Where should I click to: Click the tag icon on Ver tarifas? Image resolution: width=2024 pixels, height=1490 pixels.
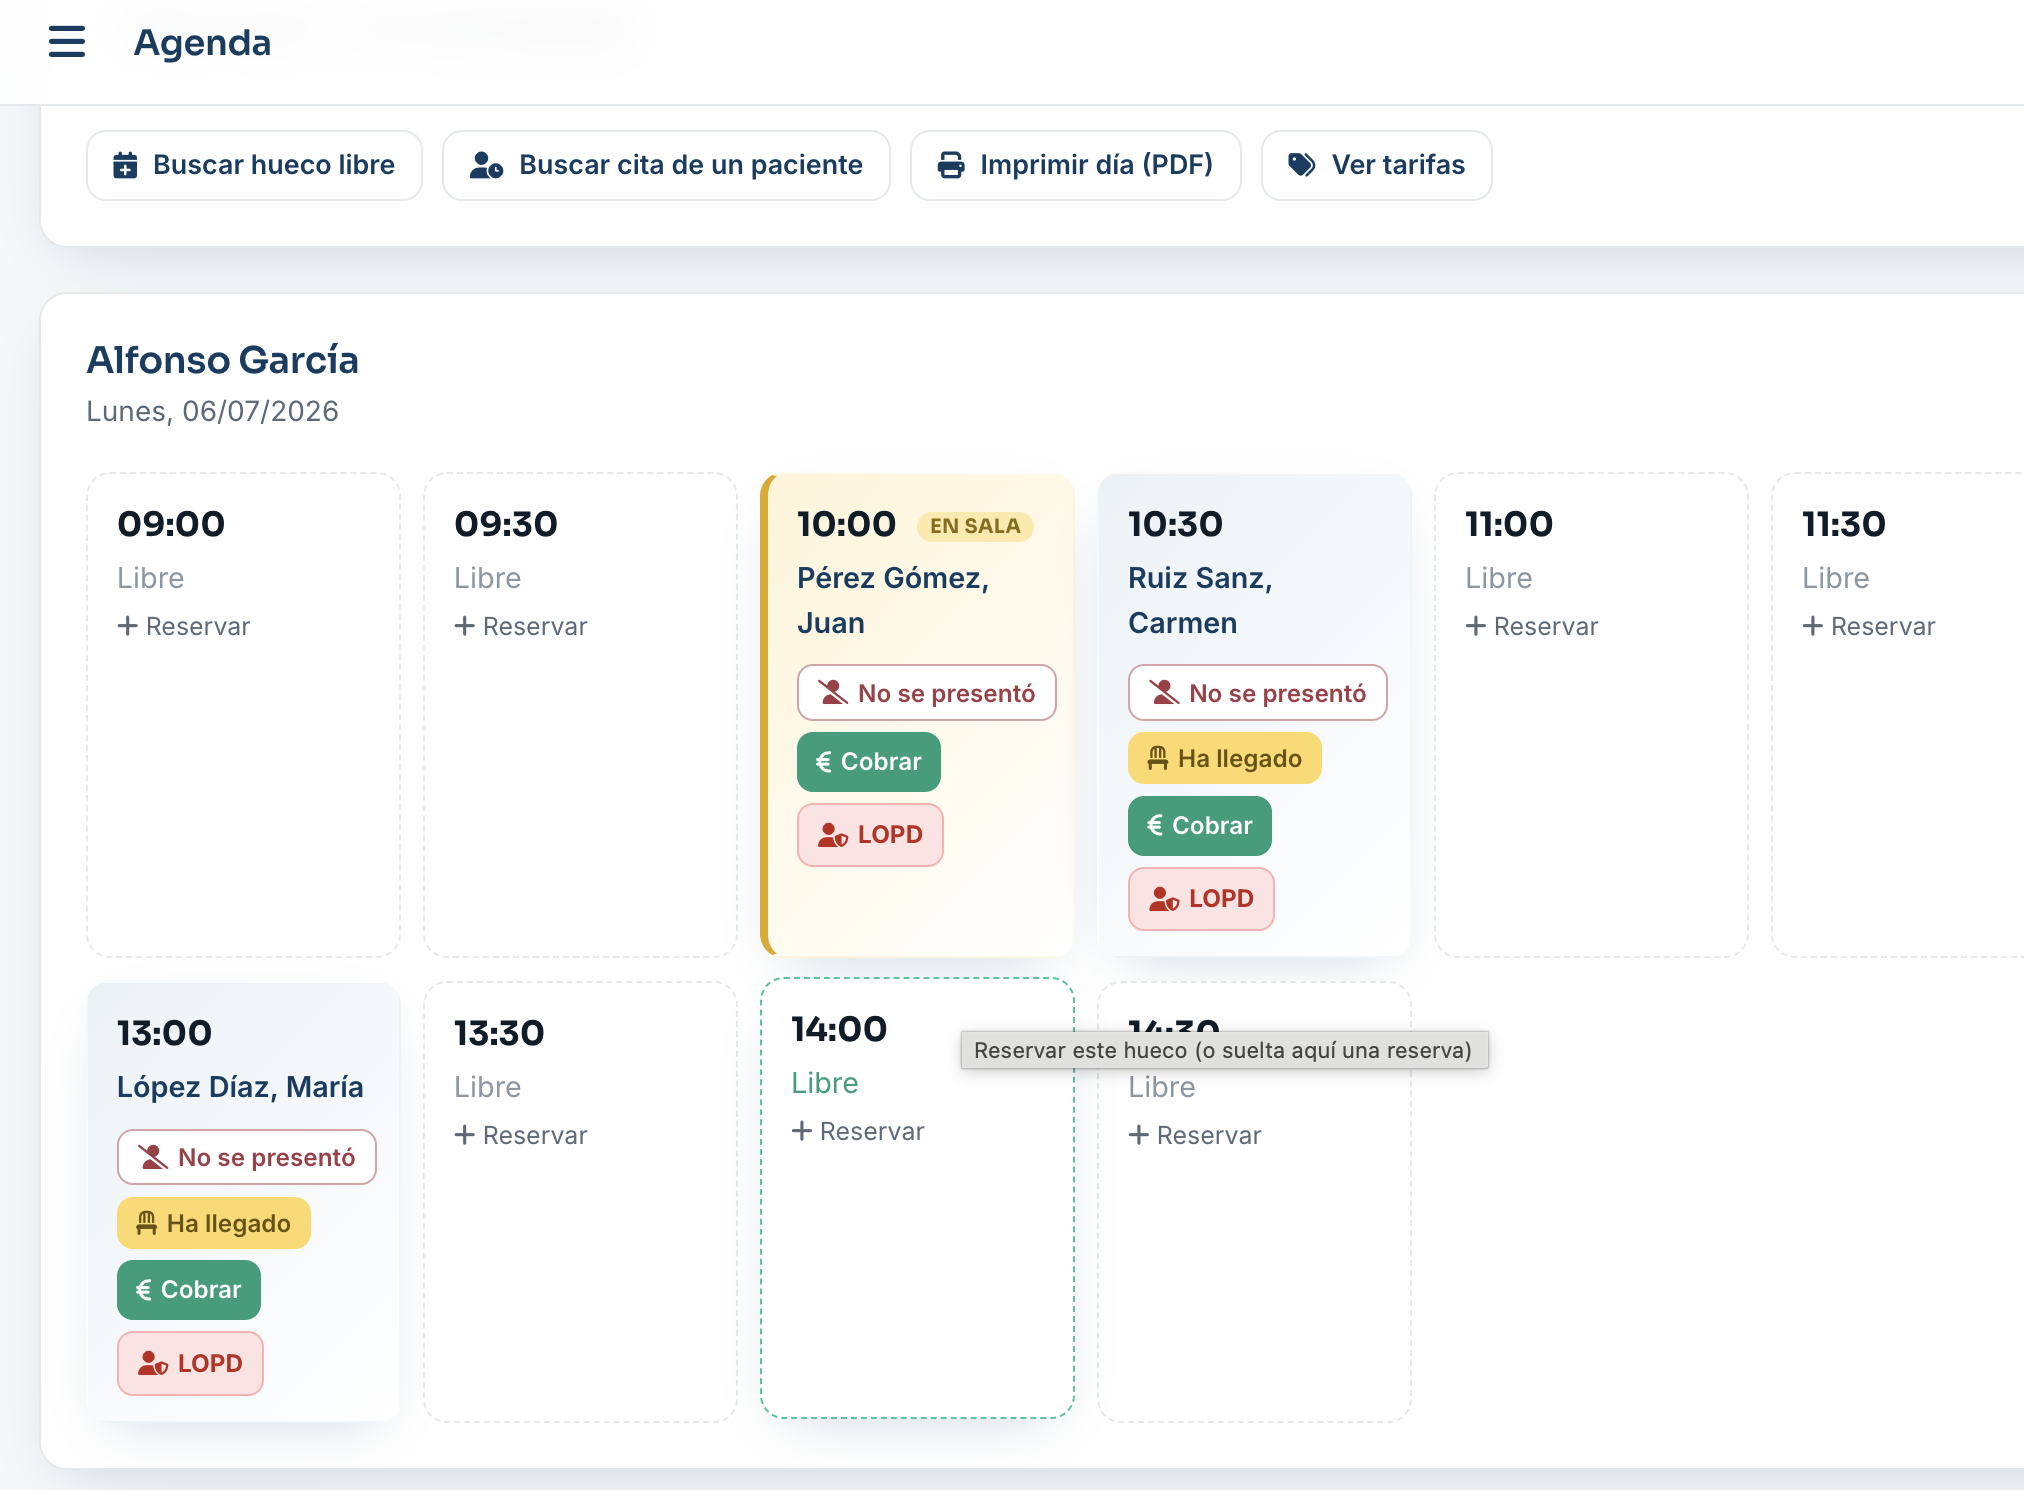pyautogui.click(x=1301, y=165)
